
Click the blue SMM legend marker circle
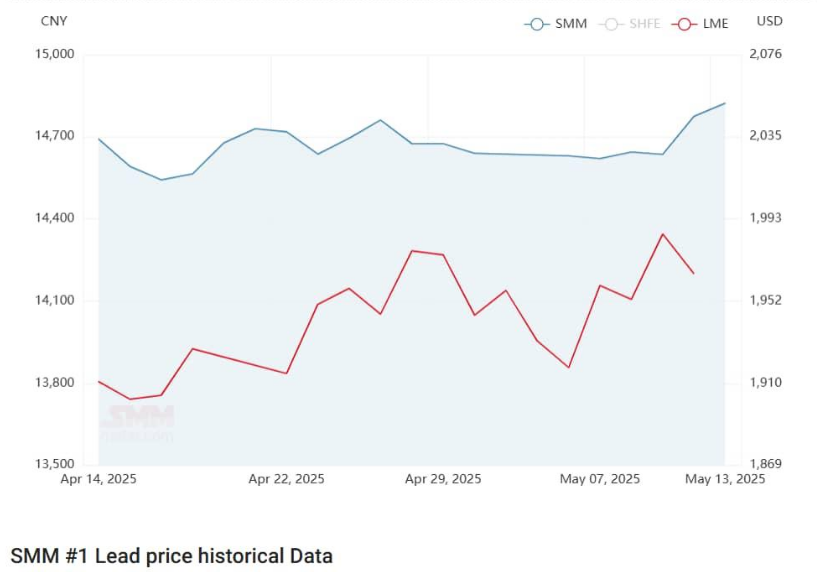click(x=538, y=23)
